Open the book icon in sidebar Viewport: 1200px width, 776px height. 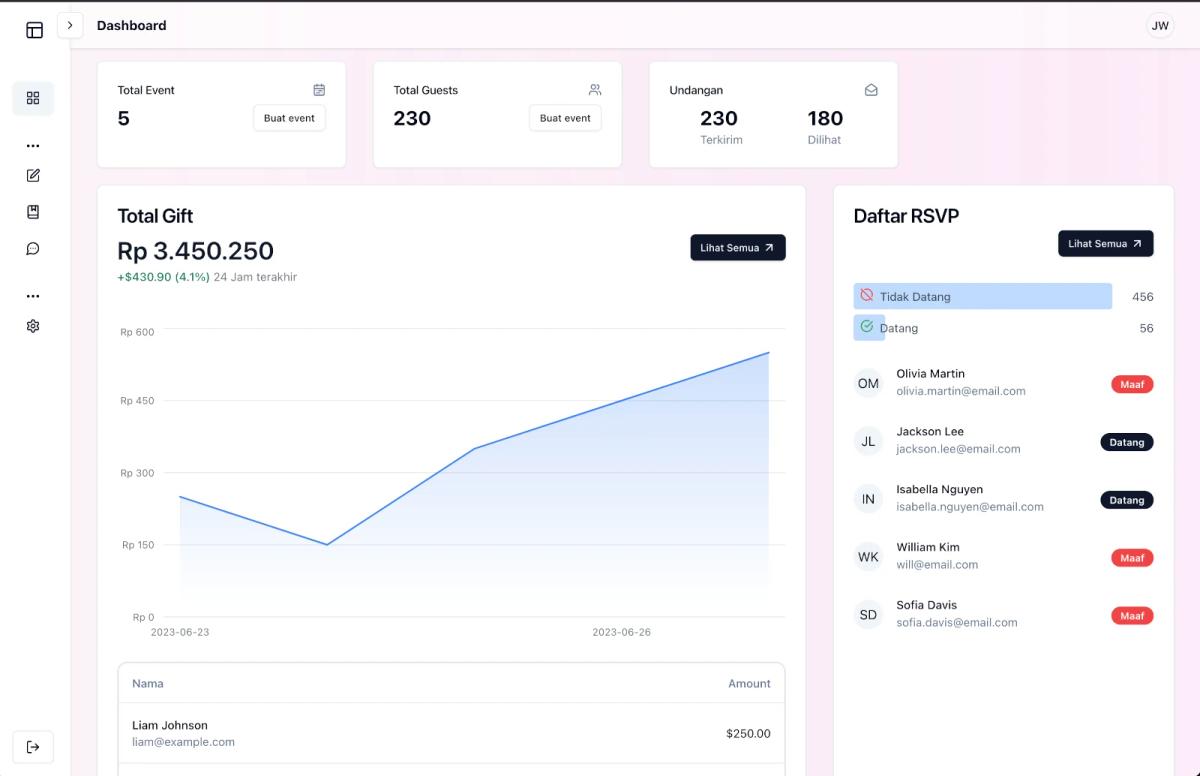pos(33,212)
